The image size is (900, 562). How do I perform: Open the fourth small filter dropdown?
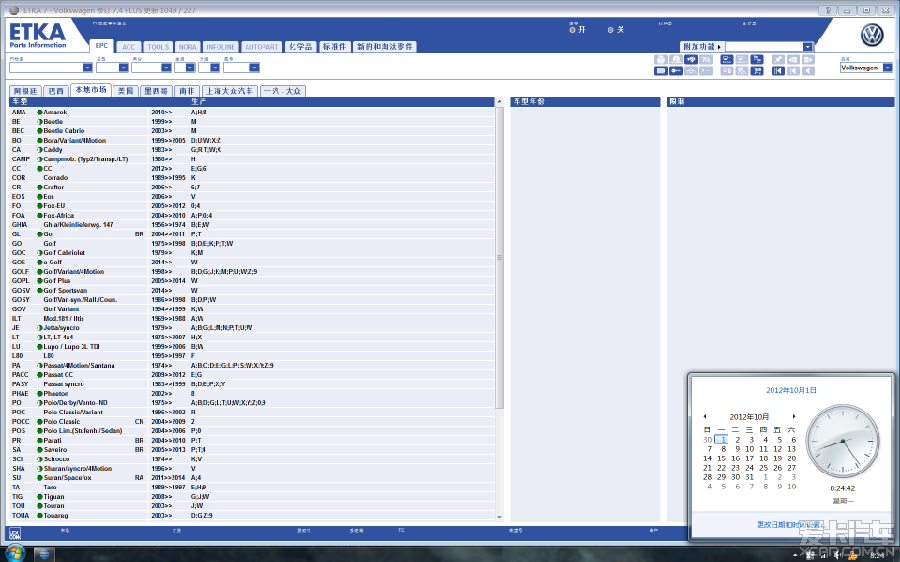click(x=190, y=68)
